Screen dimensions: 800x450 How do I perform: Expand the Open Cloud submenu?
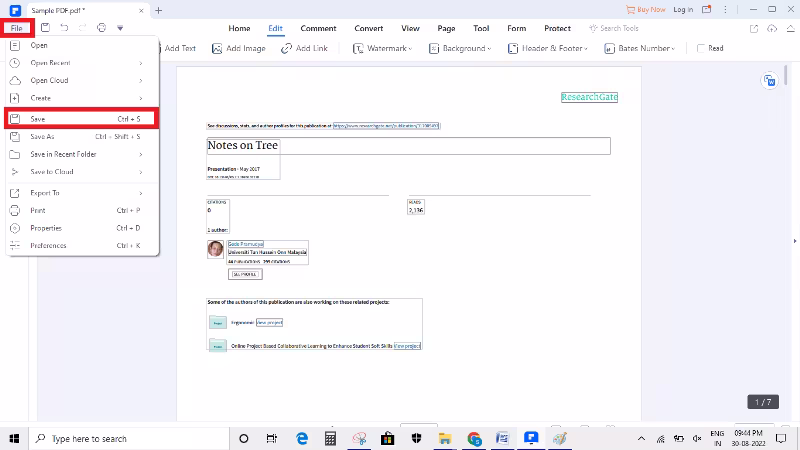(82, 81)
